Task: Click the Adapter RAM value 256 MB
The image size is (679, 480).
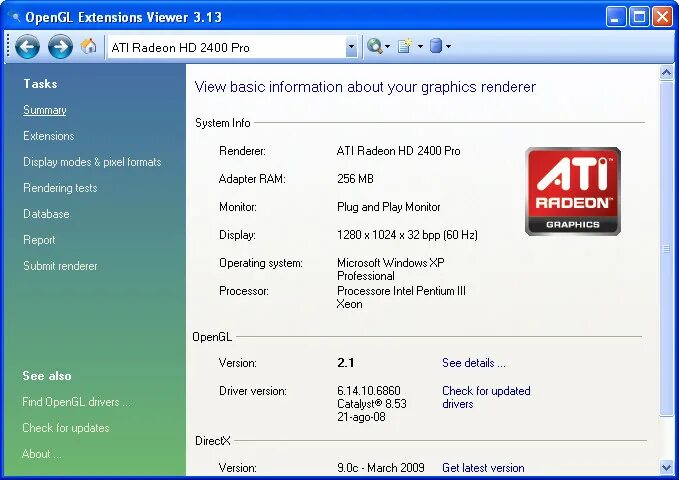Action: point(355,179)
